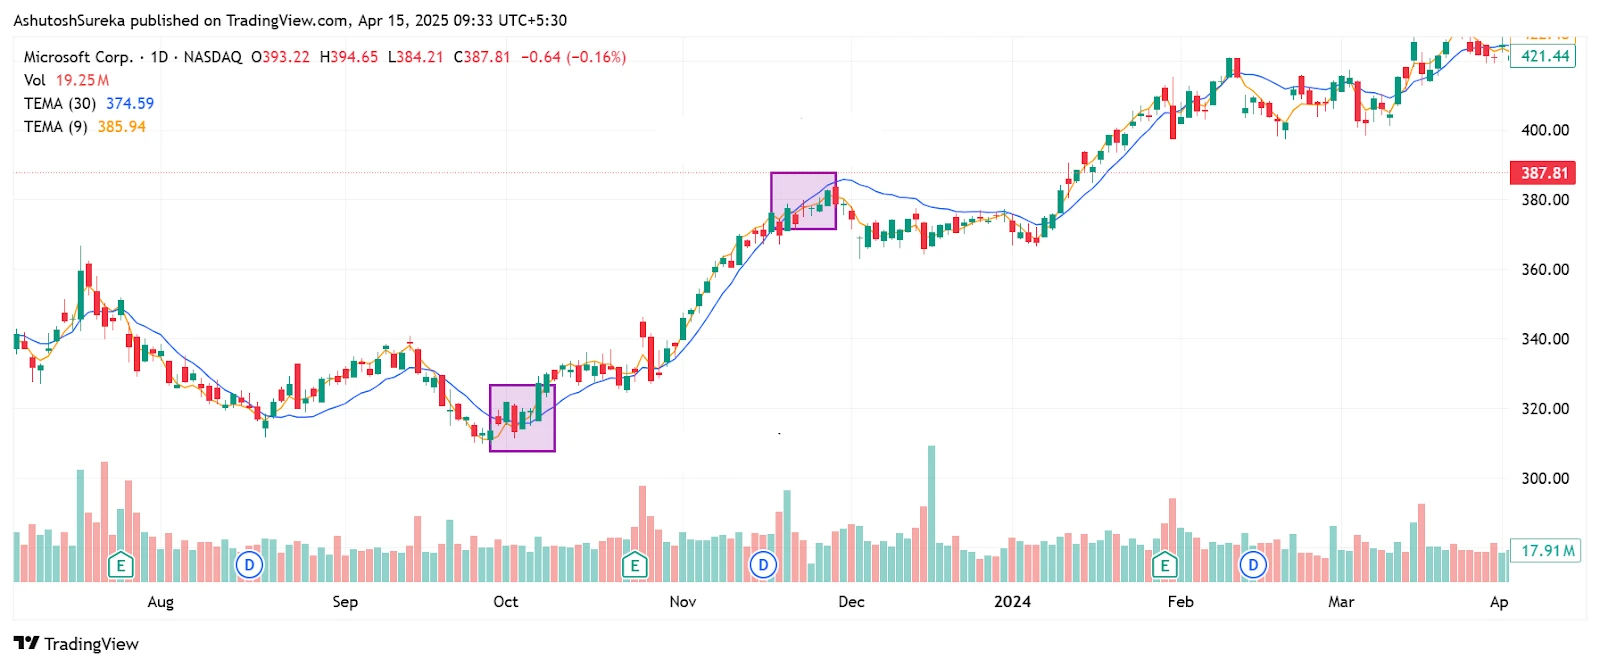Select the earnings E marker before February
The width and height of the screenshot is (1600, 667).
click(x=1164, y=566)
